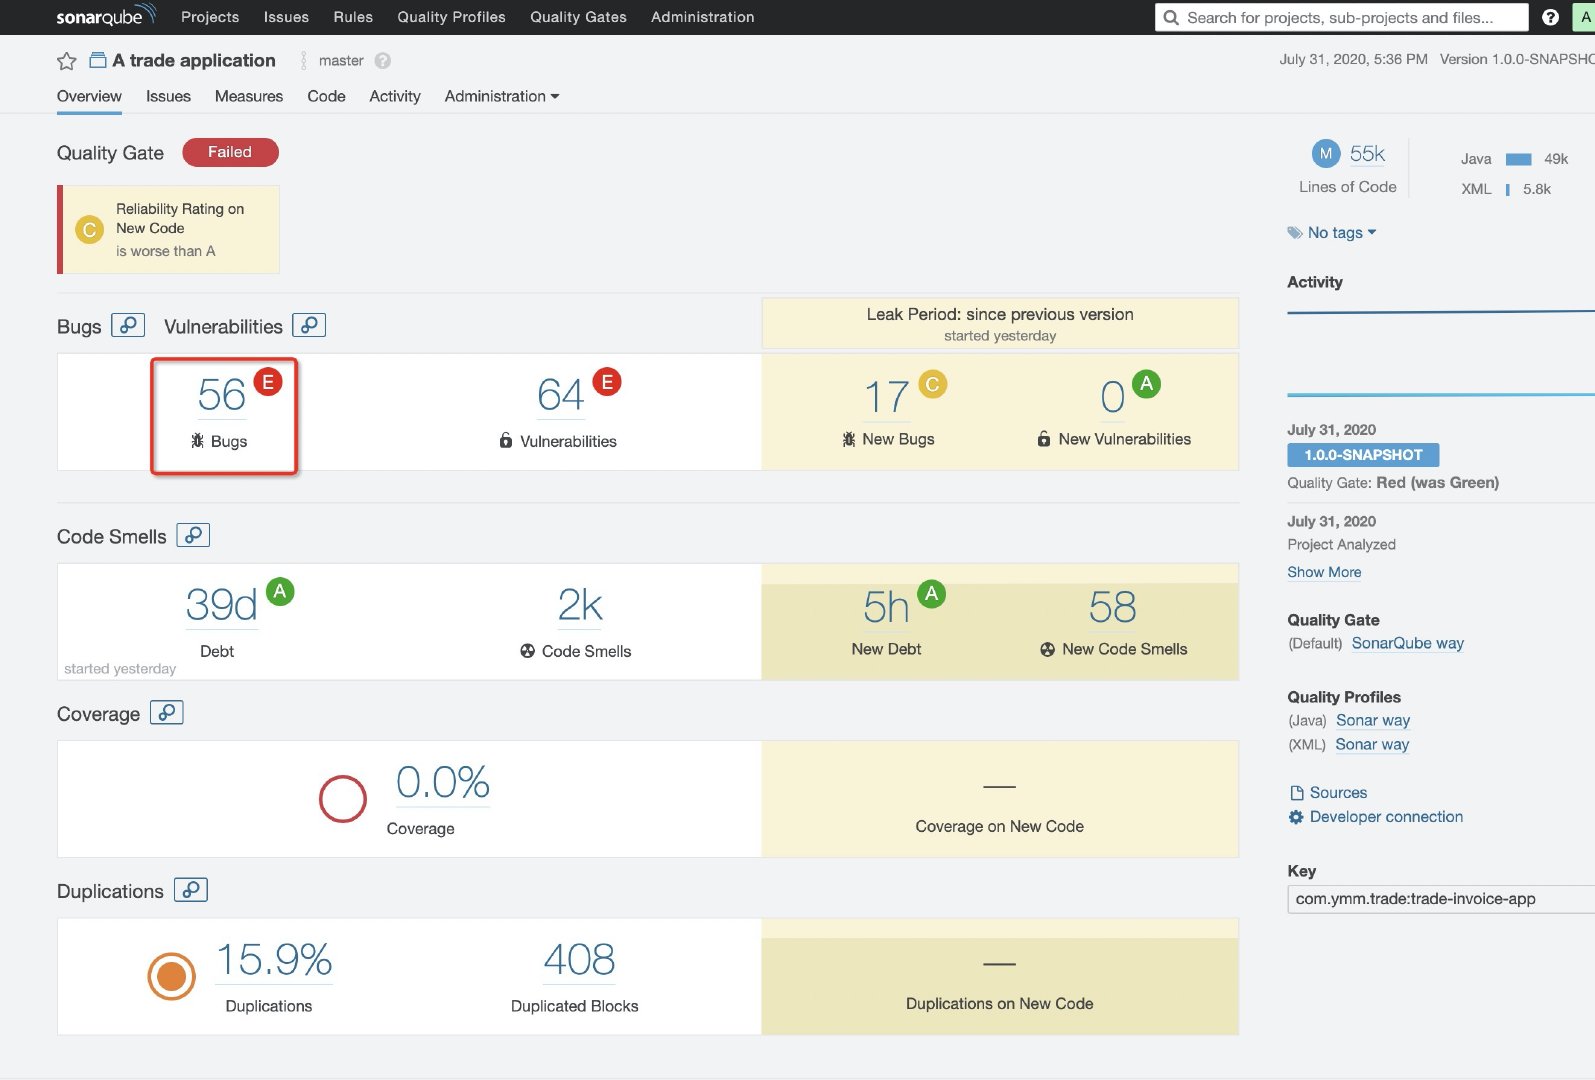Open the Vulnerabilities link icon next to heading
The height and width of the screenshot is (1080, 1595).
pos(309,325)
